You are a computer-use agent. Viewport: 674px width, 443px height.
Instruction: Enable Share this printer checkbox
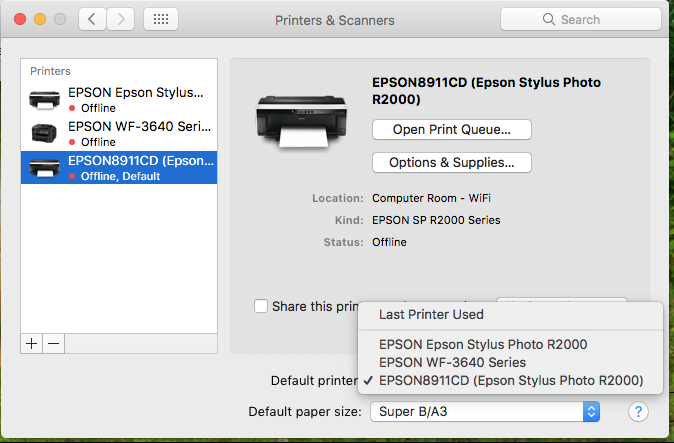[x=261, y=306]
